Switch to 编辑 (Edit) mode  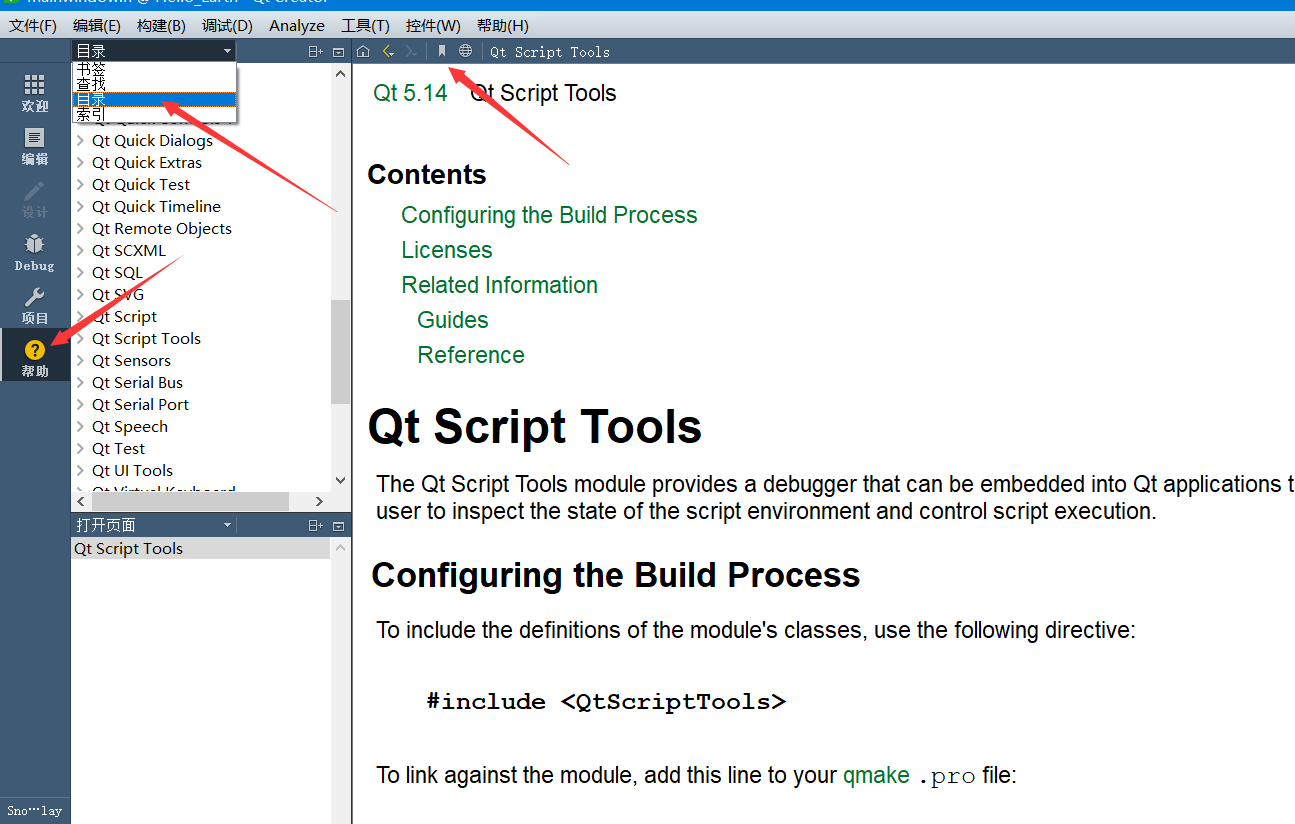click(35, 146)
